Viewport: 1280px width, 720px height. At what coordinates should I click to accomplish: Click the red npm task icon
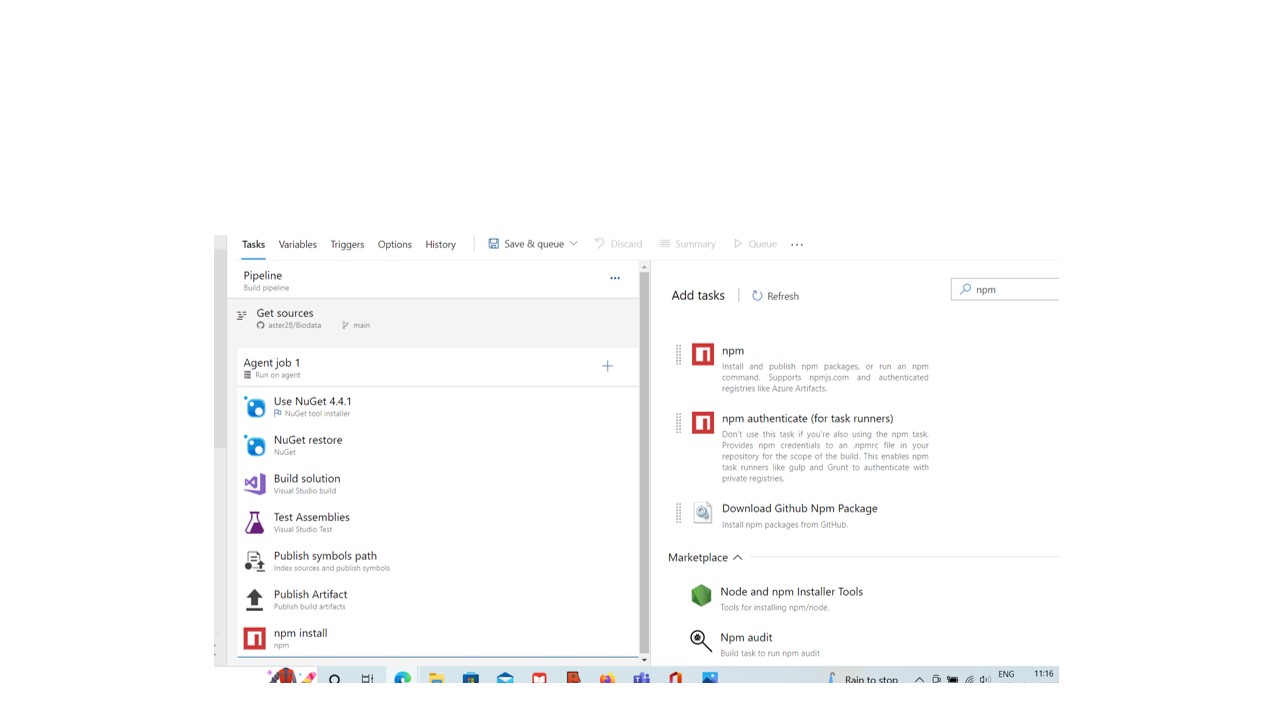pos(703,354)
